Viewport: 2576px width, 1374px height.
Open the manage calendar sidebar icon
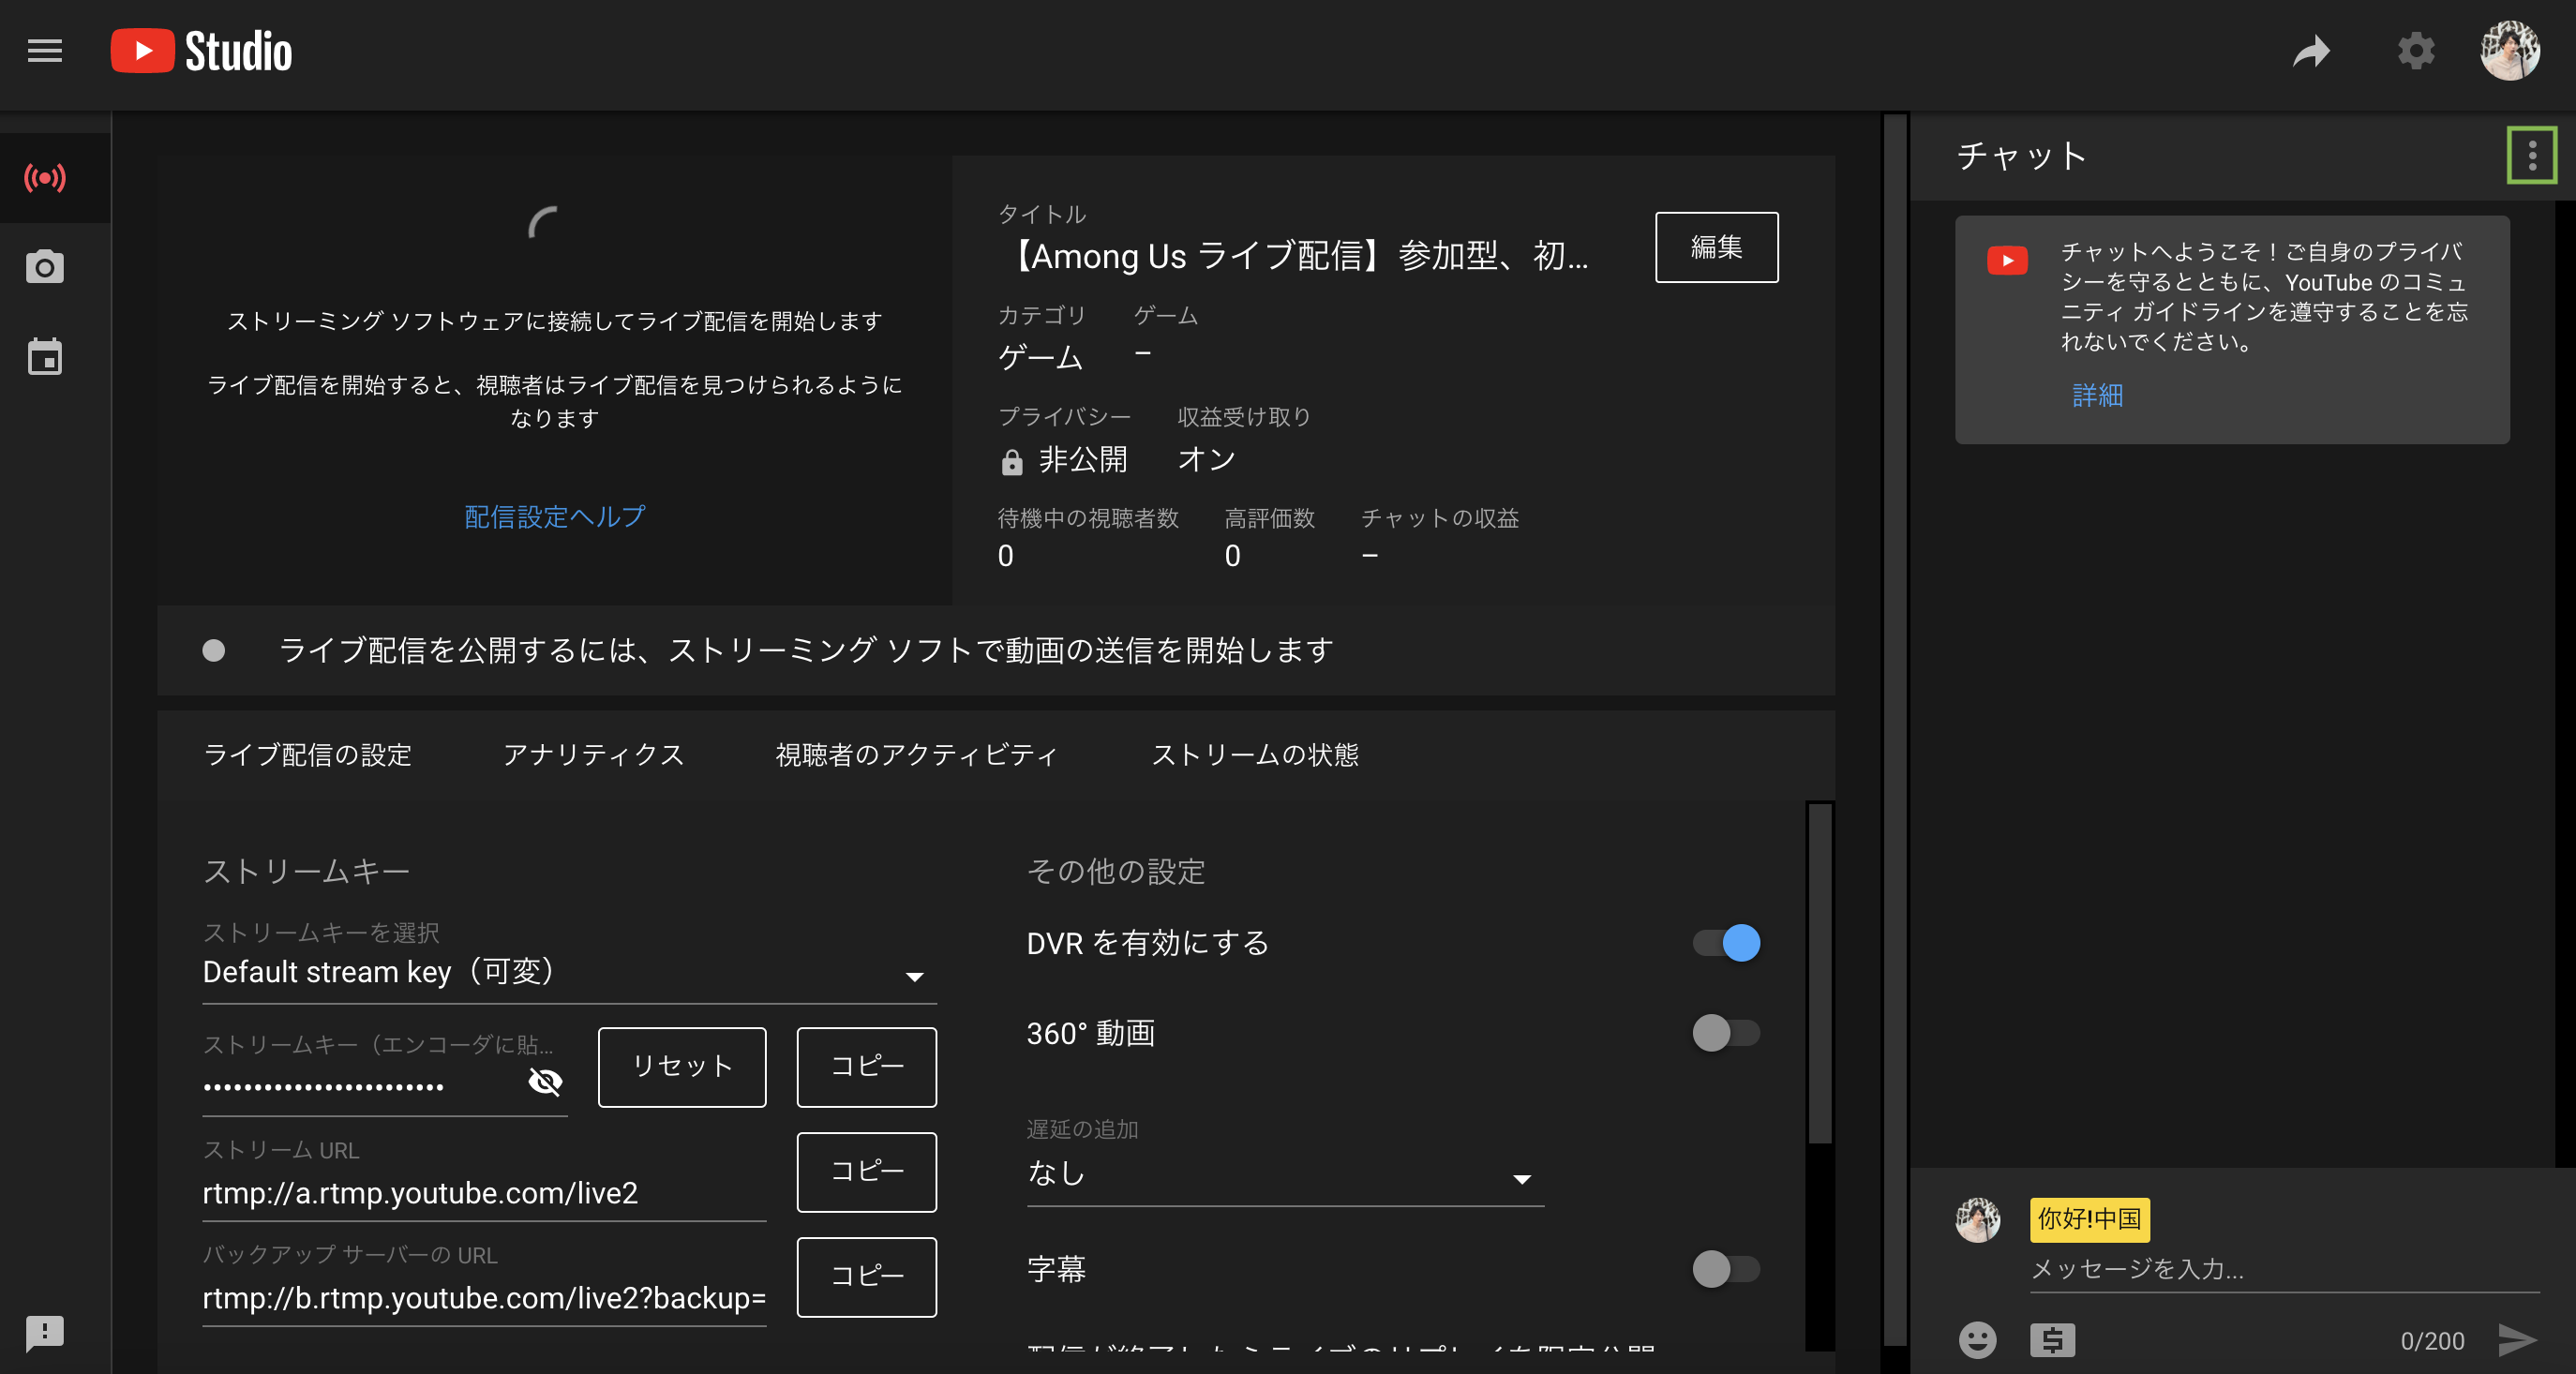pyautogui.click(x=45, y=356)
